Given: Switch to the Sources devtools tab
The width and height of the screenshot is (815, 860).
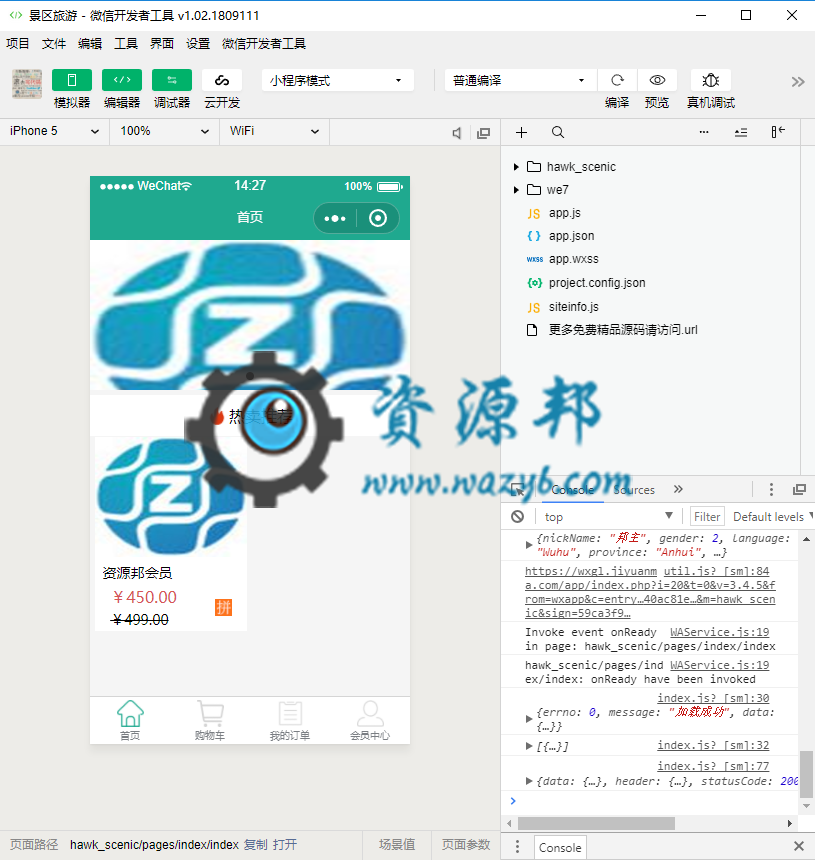Looking at the screenshot, I should [x=635, y=490].
